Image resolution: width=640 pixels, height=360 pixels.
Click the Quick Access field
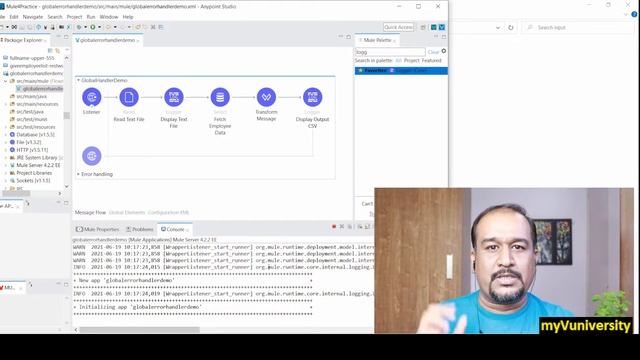398,27
